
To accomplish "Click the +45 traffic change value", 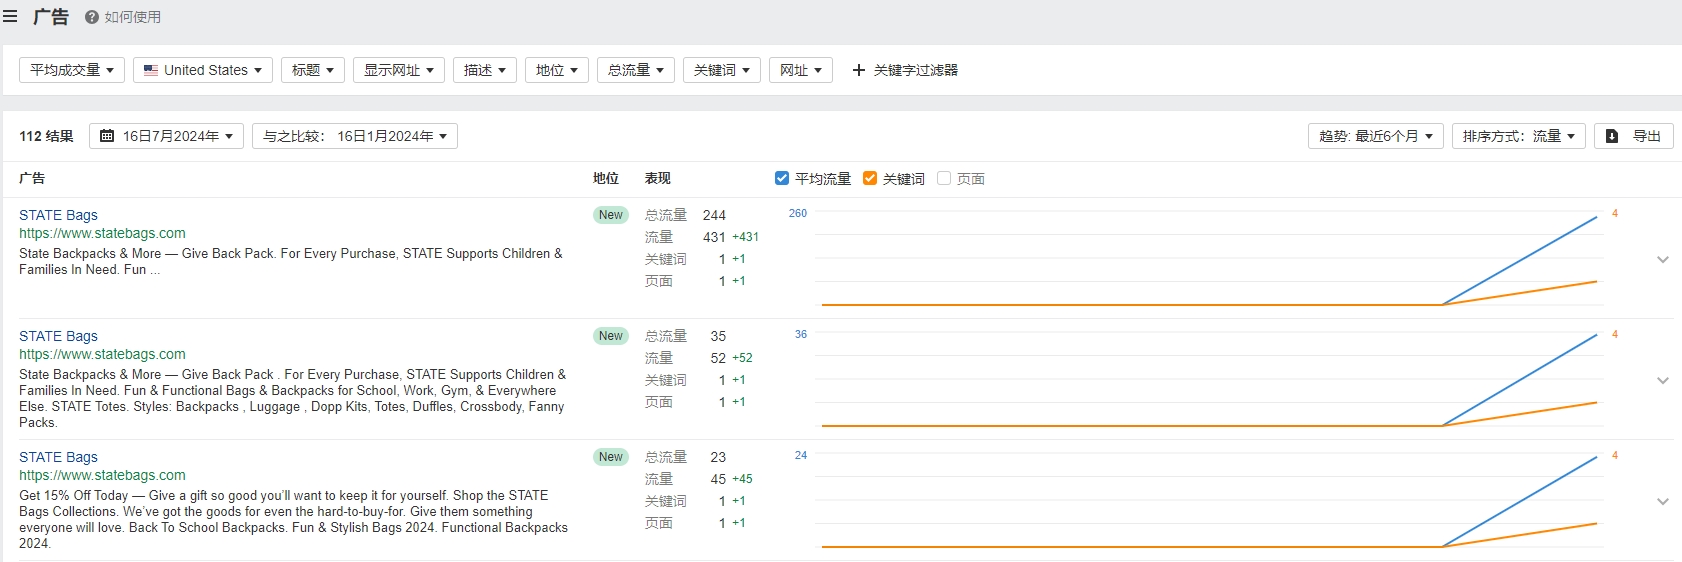I will tap(742, 479).
